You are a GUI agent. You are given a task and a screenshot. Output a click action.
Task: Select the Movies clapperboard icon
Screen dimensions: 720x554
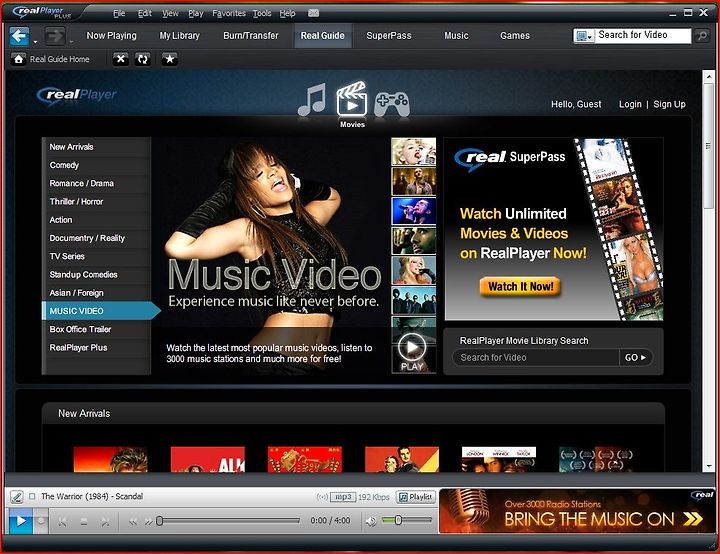pyautogui.click(x=352, y=98)
